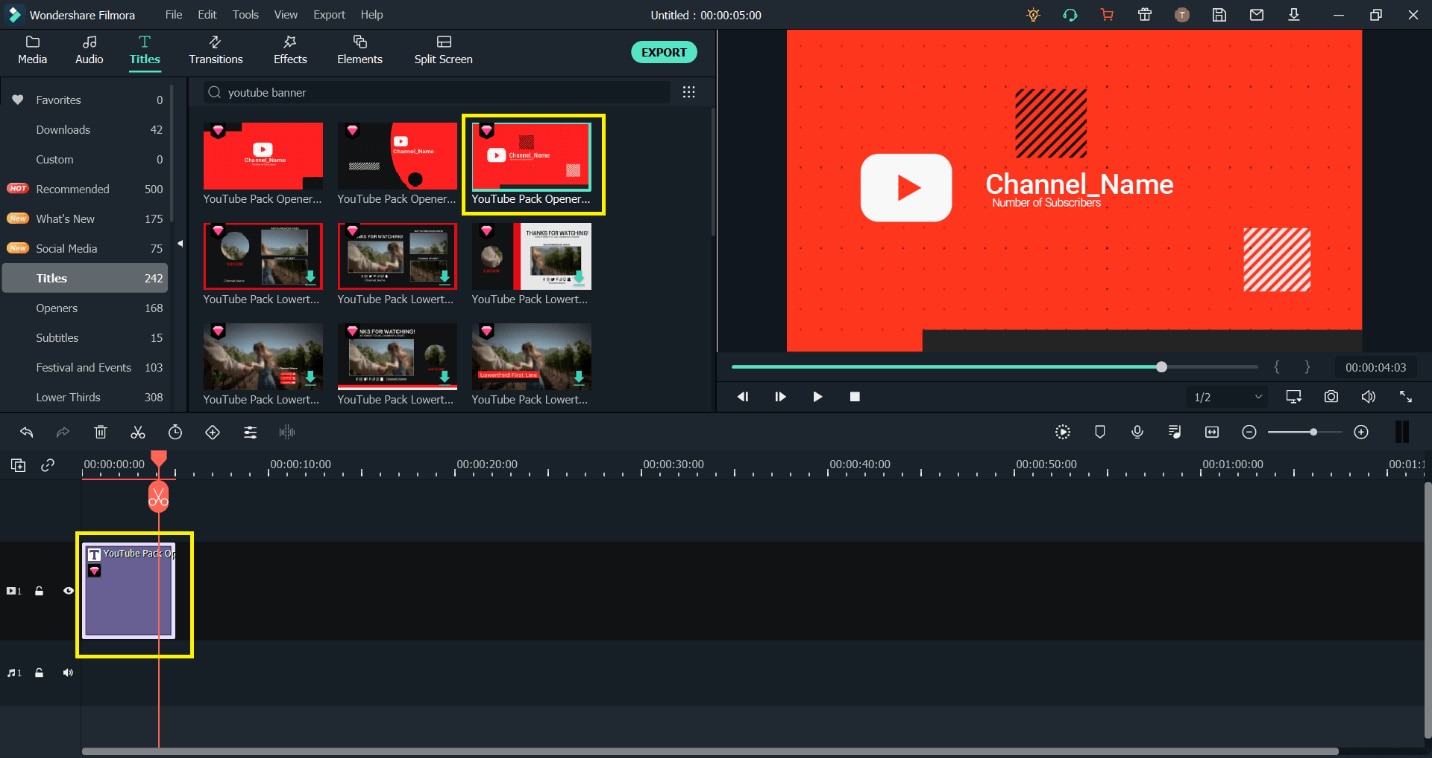Click the scissors split icon in toolbar
This screenshot has width=1432, height=758.
point(138,432)
